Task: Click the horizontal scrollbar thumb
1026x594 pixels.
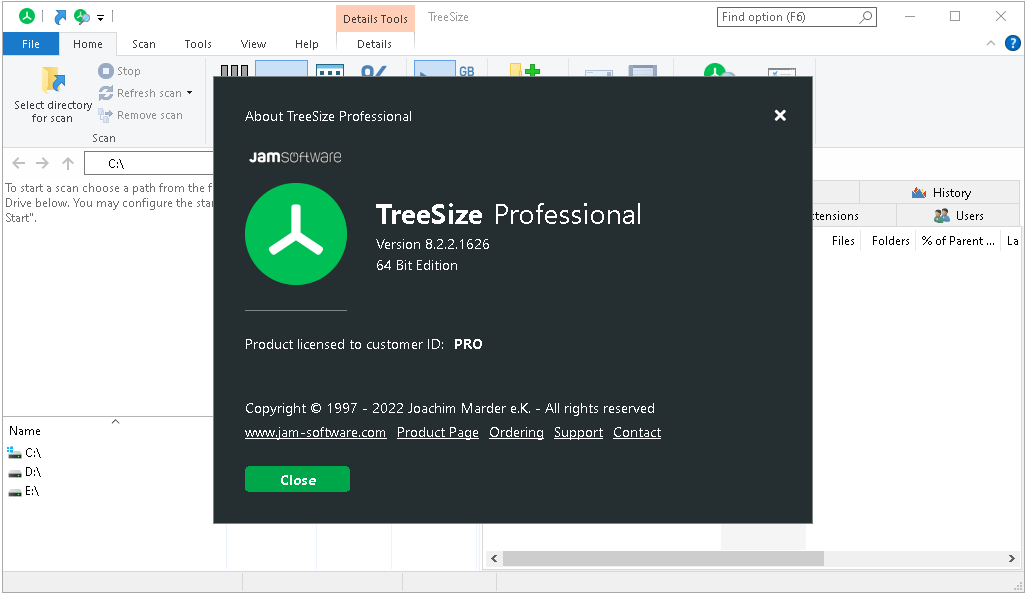Action: 663,558
